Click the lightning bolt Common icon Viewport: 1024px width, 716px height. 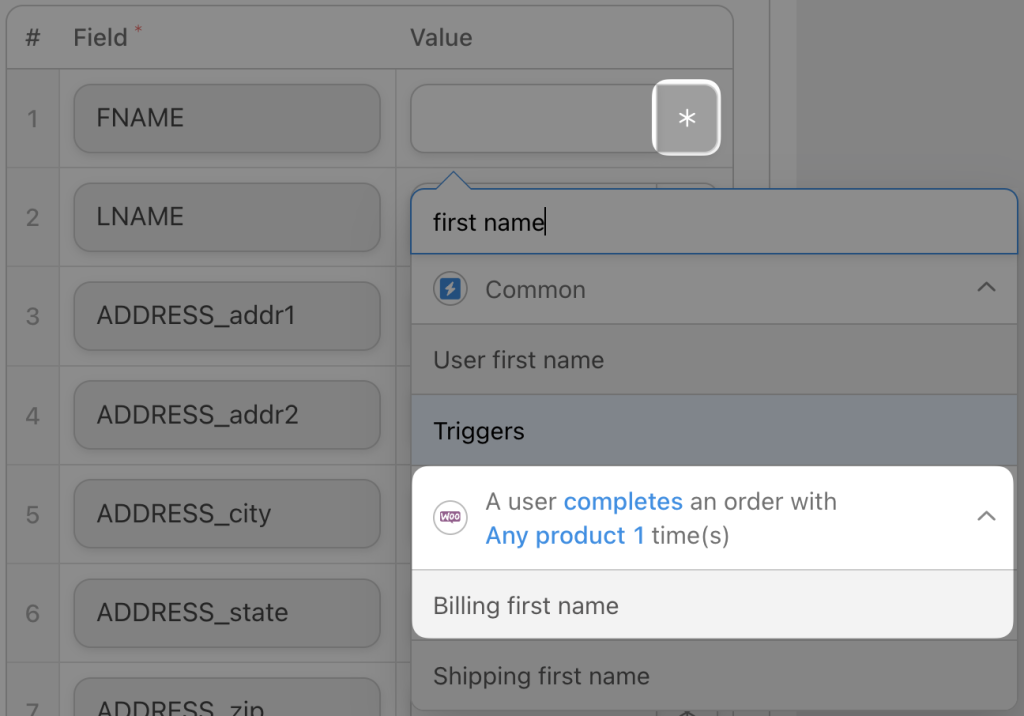pos(450,289)
